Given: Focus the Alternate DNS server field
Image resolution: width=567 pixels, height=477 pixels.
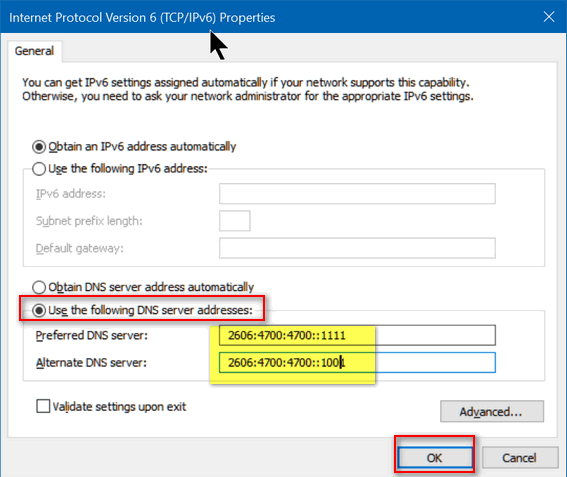Looking at the screenshot, I should [x=357, y=362].
